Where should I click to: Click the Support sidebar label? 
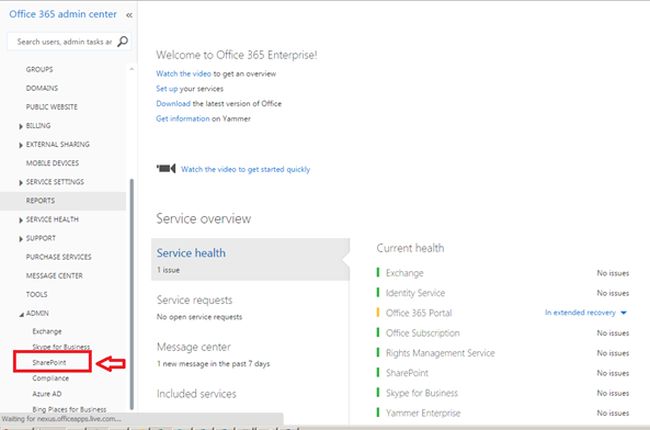coord(41,238)
